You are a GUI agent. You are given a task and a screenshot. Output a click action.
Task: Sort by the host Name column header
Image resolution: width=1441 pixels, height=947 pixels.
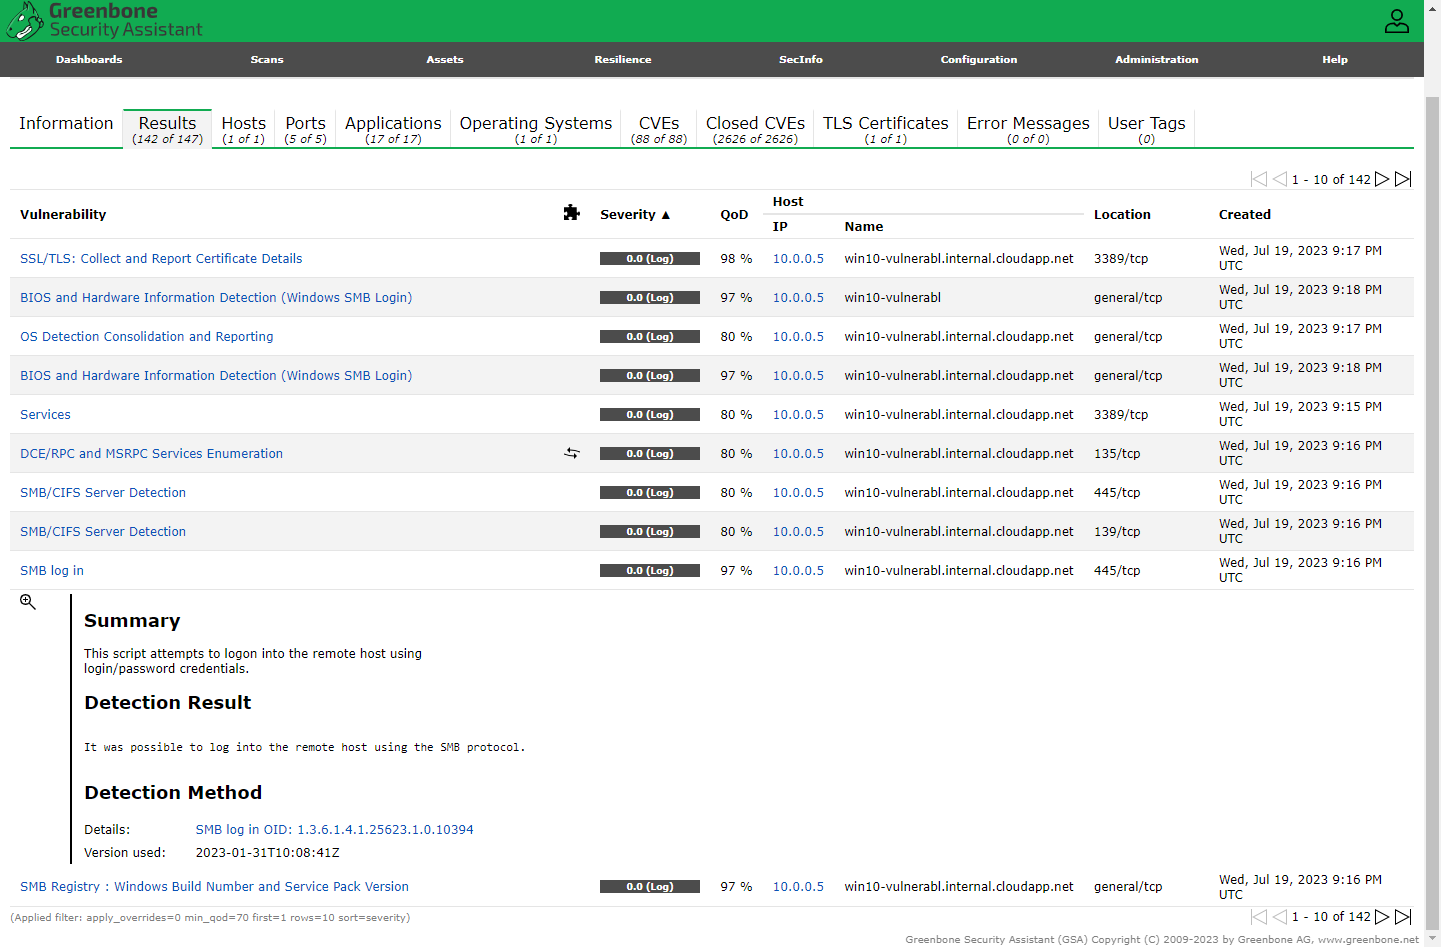[x=864, y=227]
